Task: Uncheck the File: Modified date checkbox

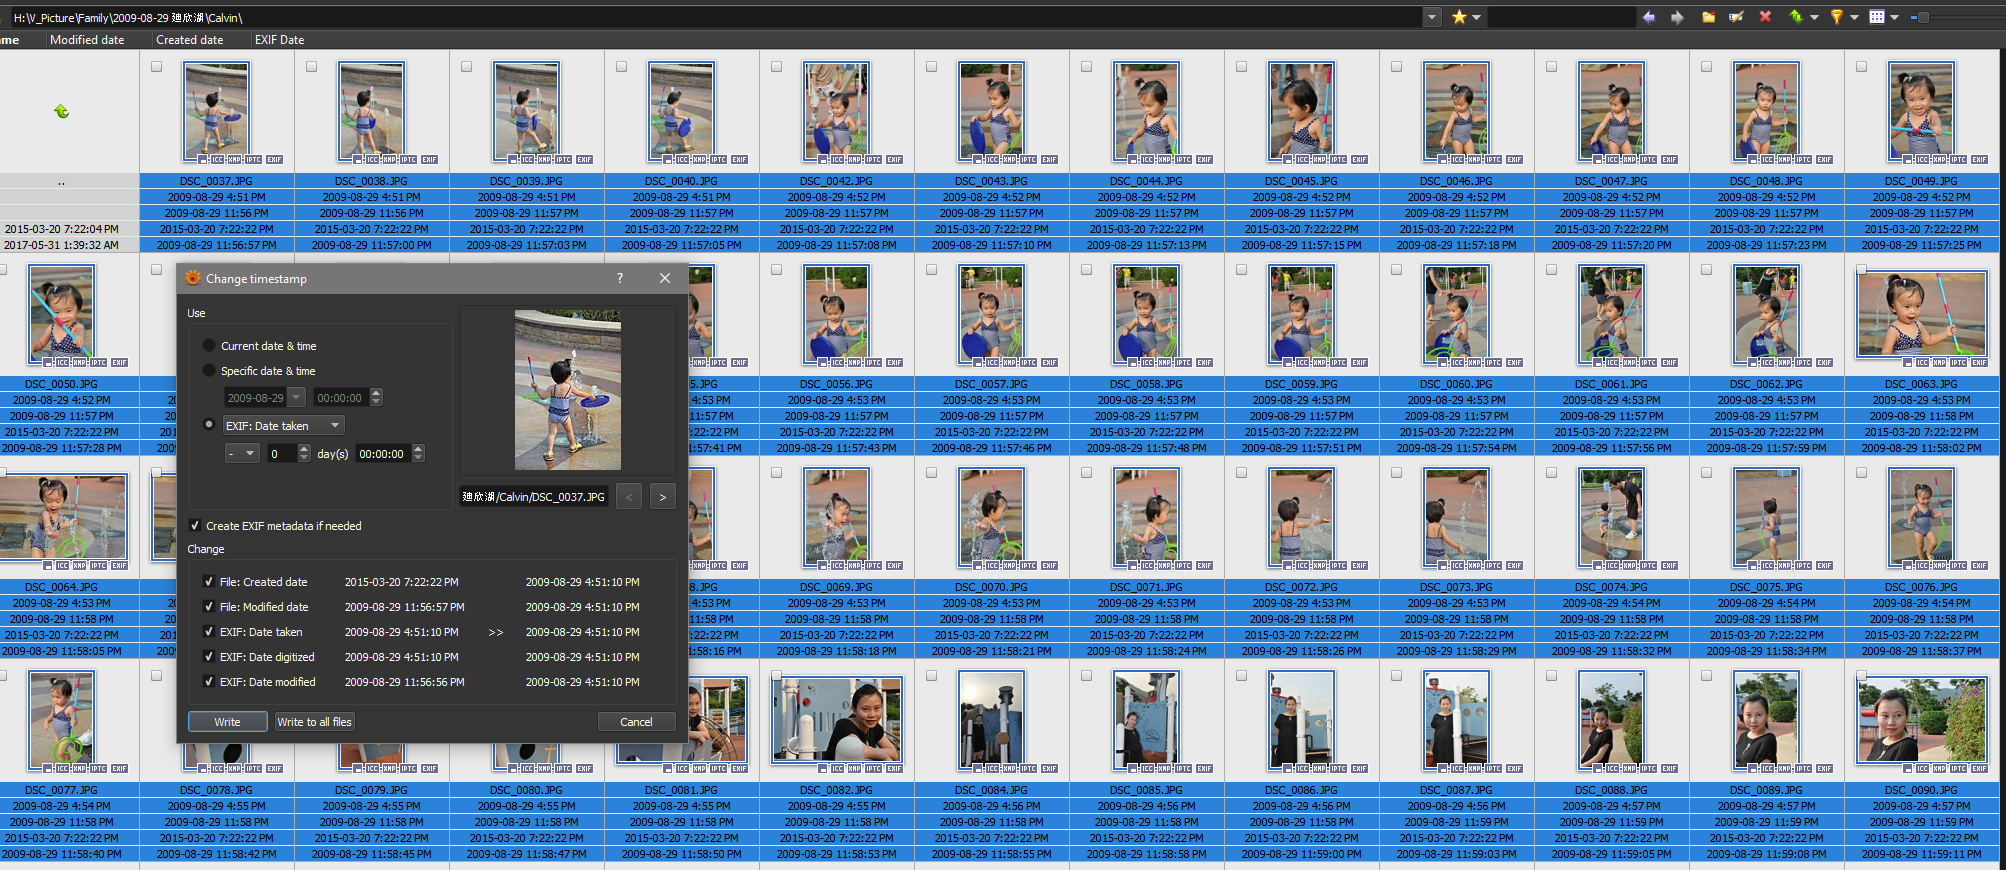Action: coord(209,607)
